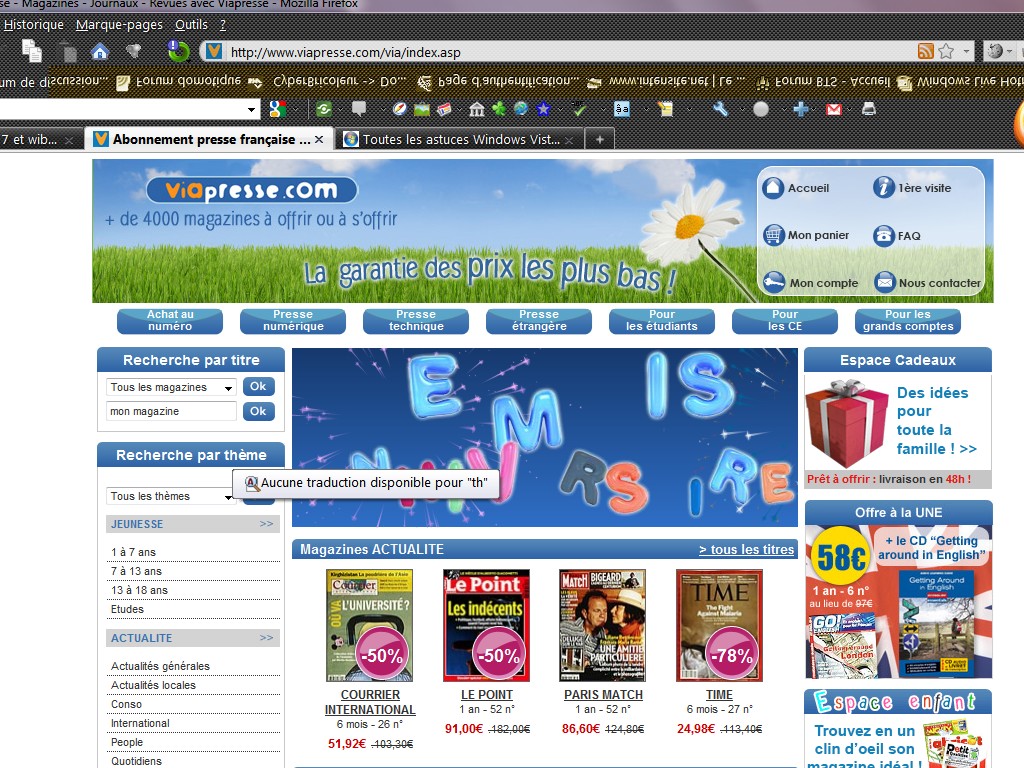This screenshot has width=1024, height=768.
Task: Click the RSS feed icon in address bar
Action: point(926,51)
